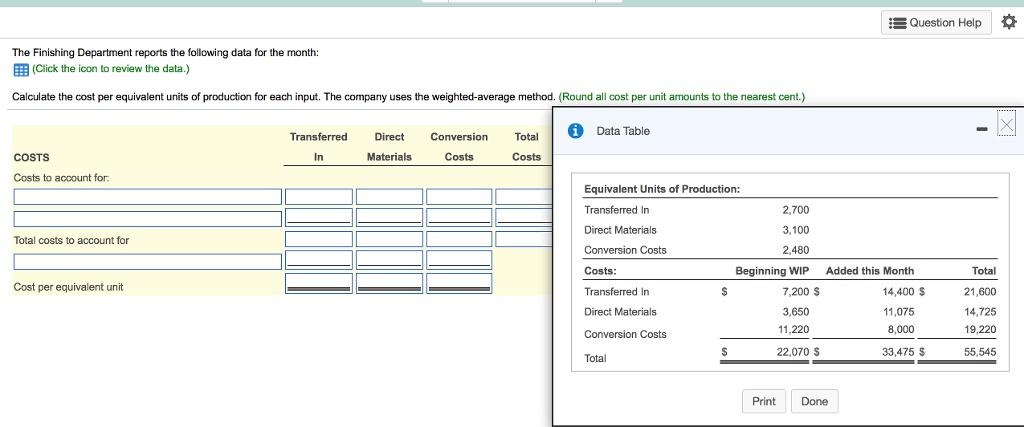Select second label field under Costs to account for
1024x427 pixels.
click(x=147, y=218)
